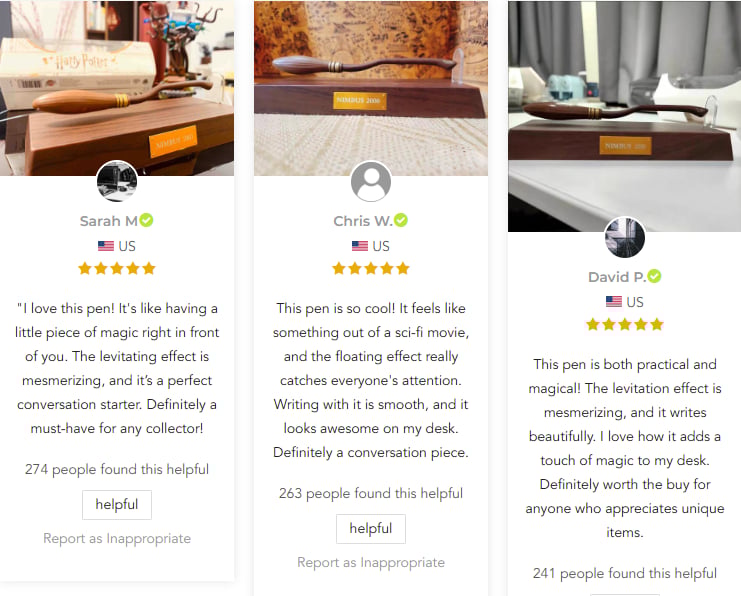The height and width of the screenshot is (596, 741).
Task: Click the US flag under Sarah M
Action: click(106, 246)
